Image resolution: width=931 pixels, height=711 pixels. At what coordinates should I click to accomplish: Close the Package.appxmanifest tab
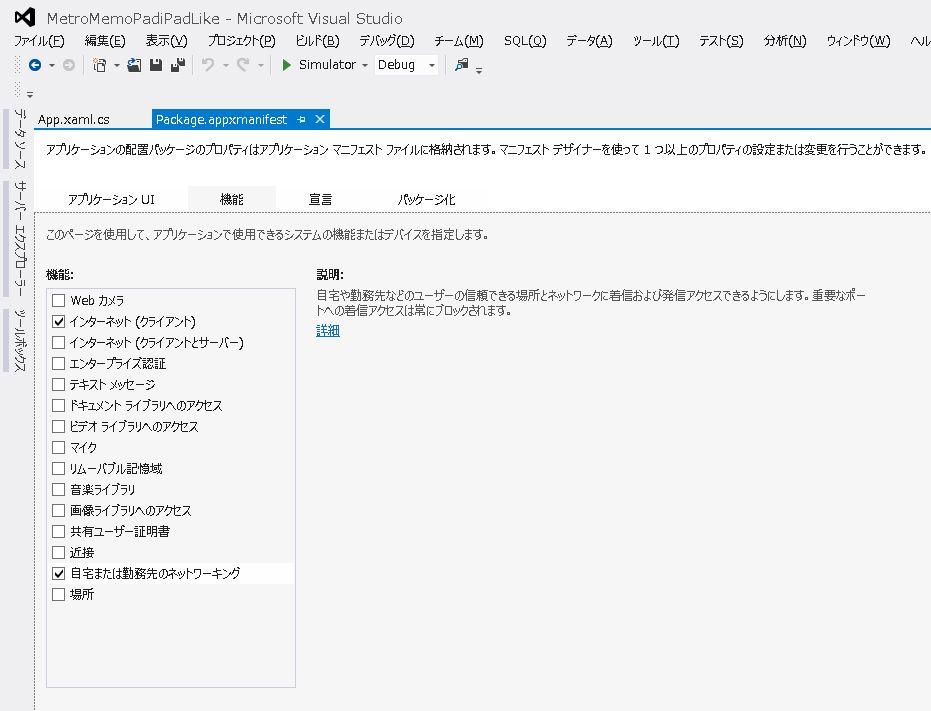click(x=320, y=119)
